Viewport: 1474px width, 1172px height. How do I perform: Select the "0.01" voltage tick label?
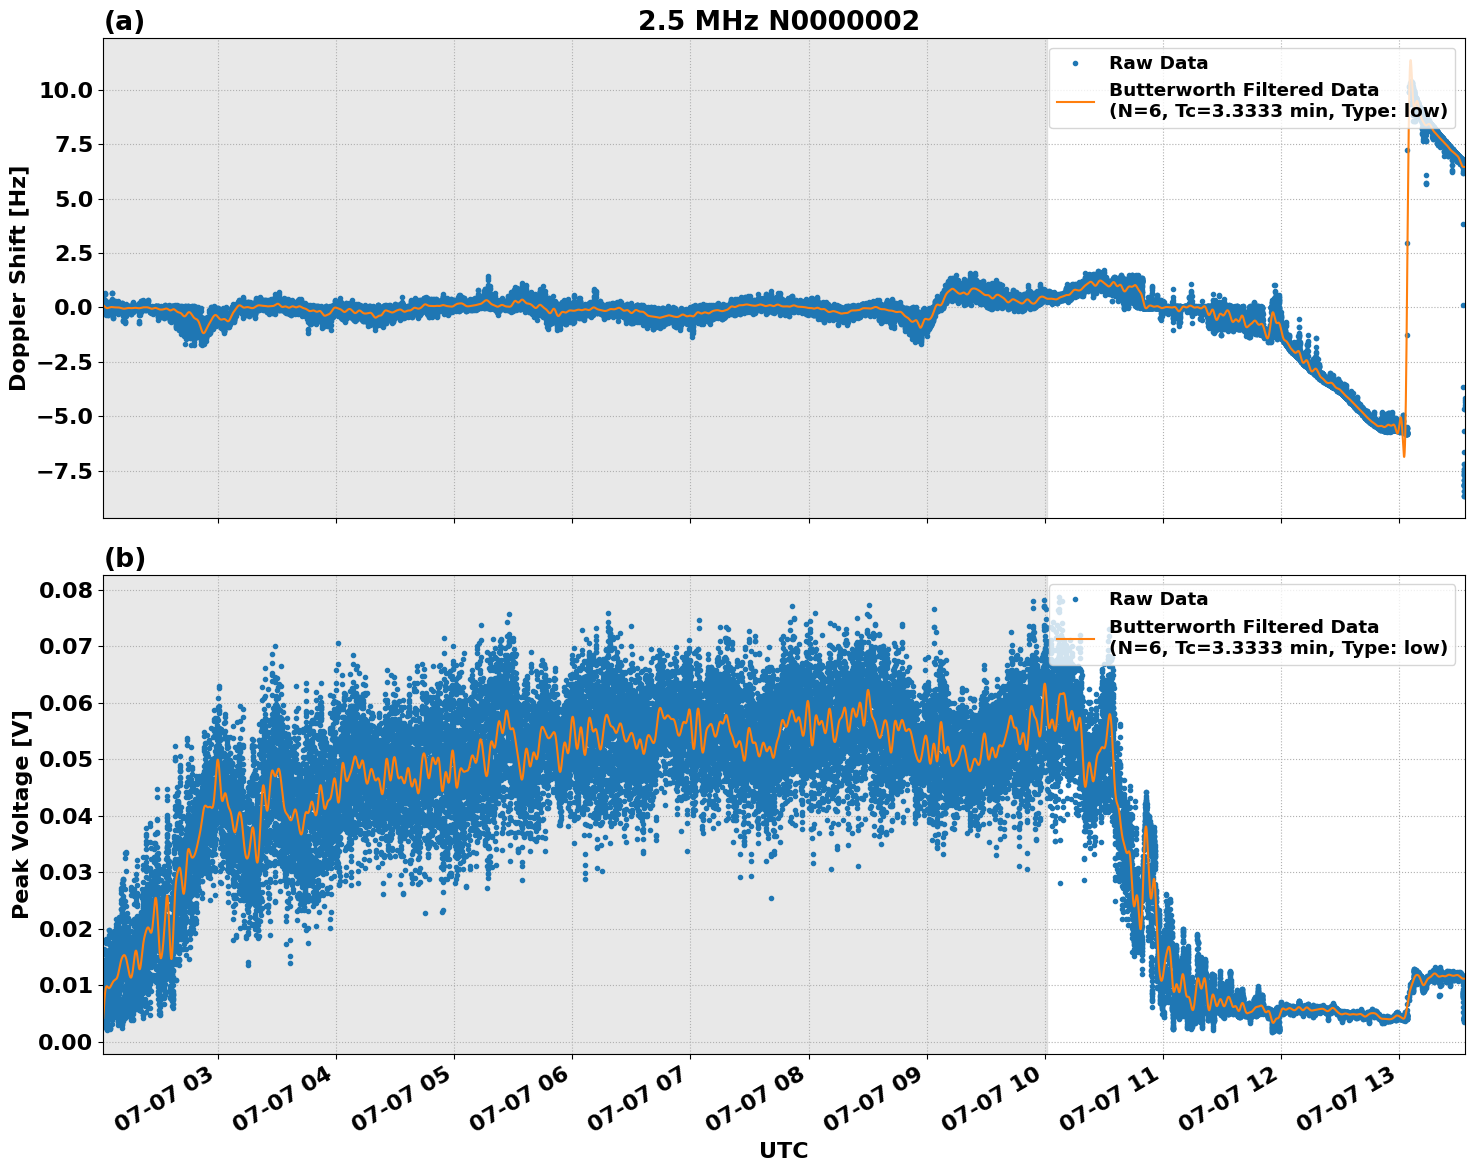[66, 985]
